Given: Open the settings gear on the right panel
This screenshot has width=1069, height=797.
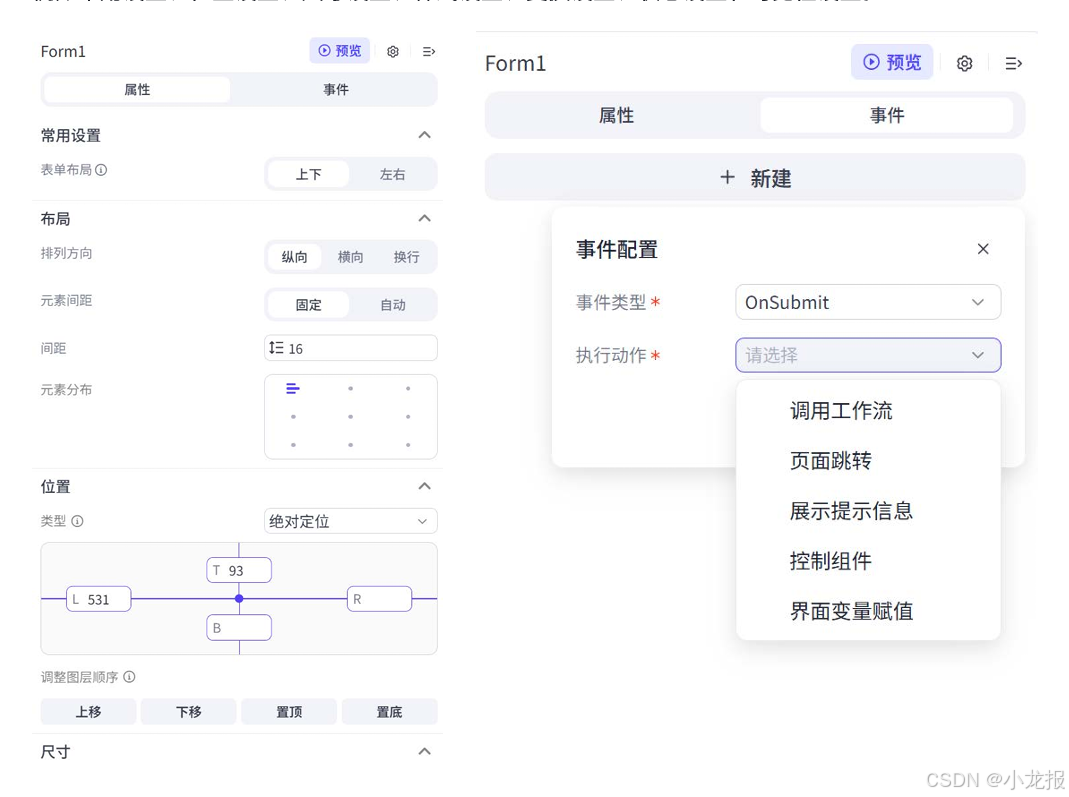Looking at the screenshot, I should (963, 63).
